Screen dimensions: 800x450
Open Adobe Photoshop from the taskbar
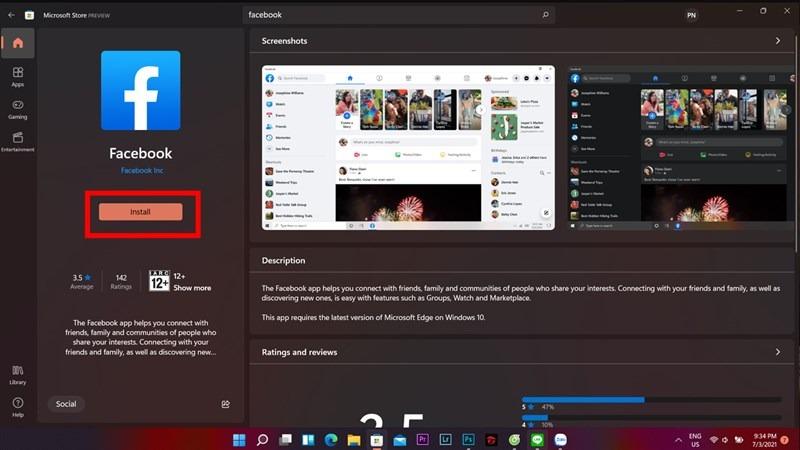(x=468, y=440)
